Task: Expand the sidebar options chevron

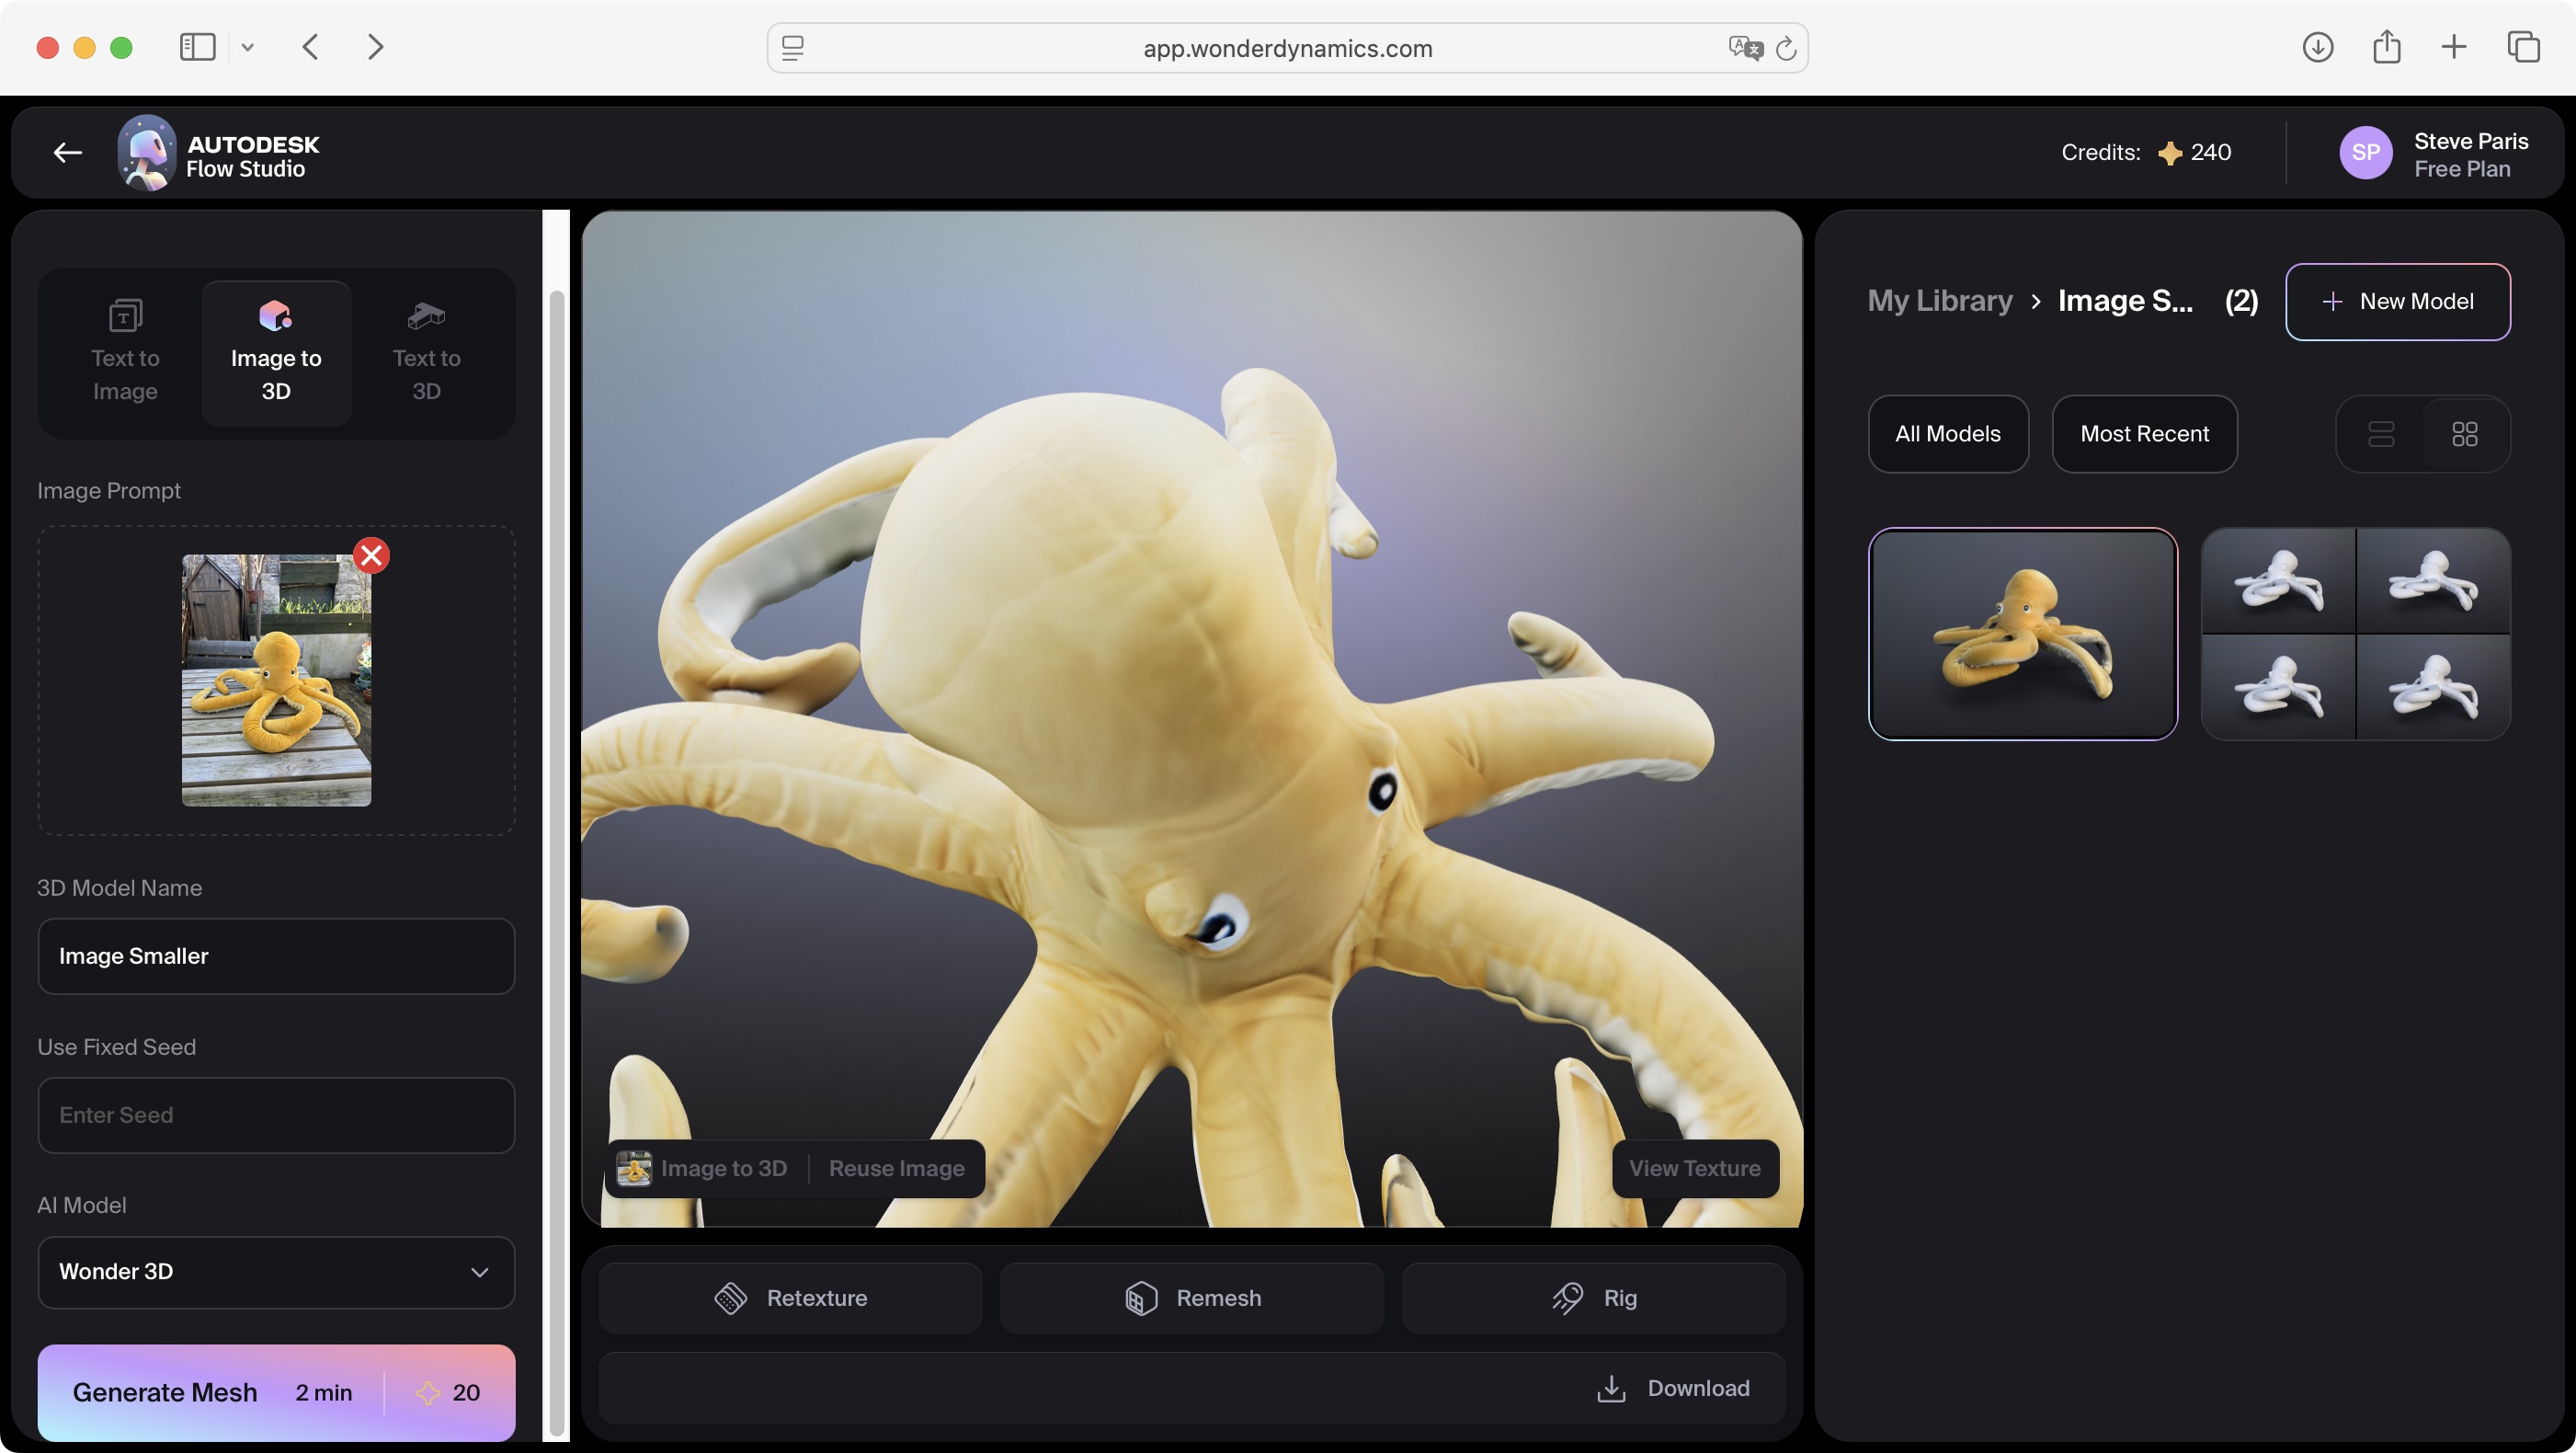Action: pyautogui.click(x=248, y=47)
